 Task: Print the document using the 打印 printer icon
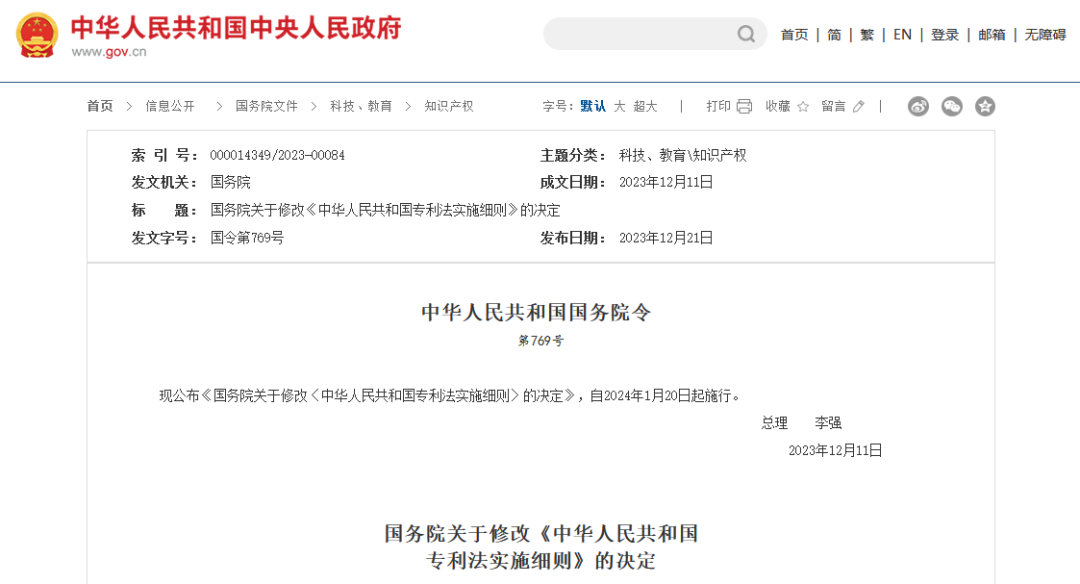click(744, 105)
